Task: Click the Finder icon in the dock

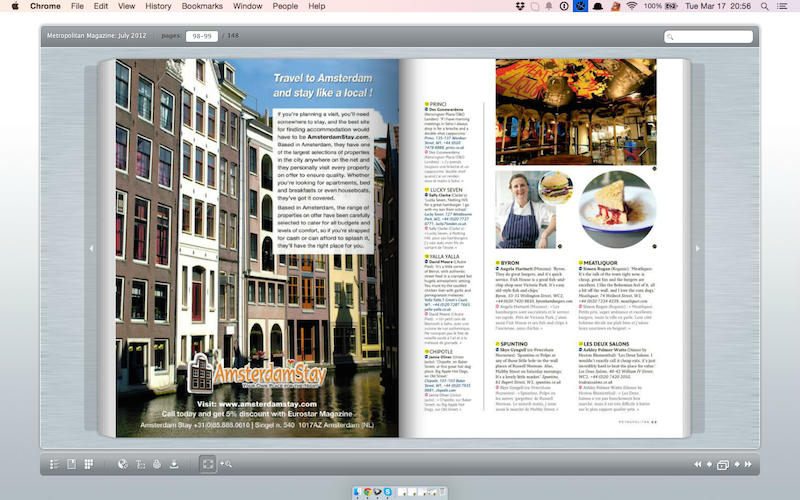Action: [x=358, y=492]
